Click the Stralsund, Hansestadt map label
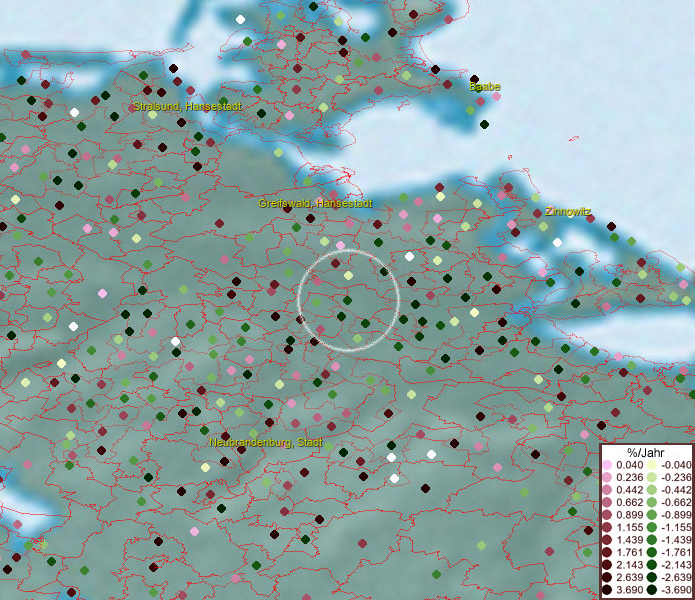Viewport: 695px width, 600px height. point(187,106)
